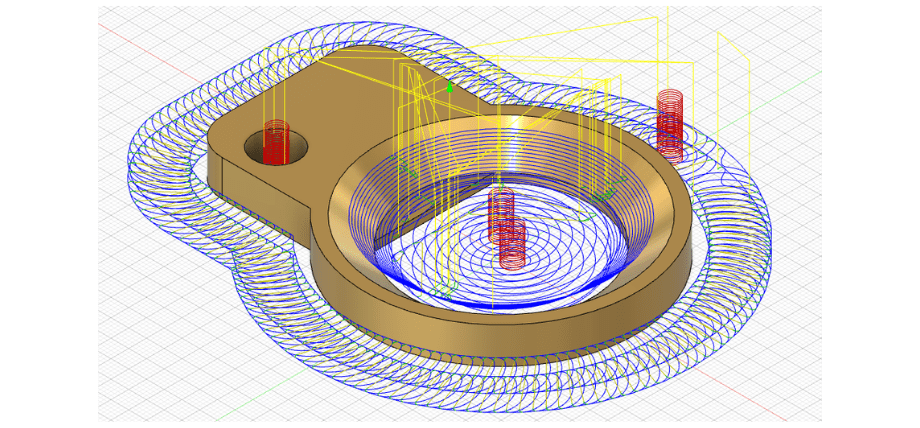Image resolution: width=920 pixels, height=428 pixels.
Task: Click the red helix inside the small hole
Action: coord(276,142)
